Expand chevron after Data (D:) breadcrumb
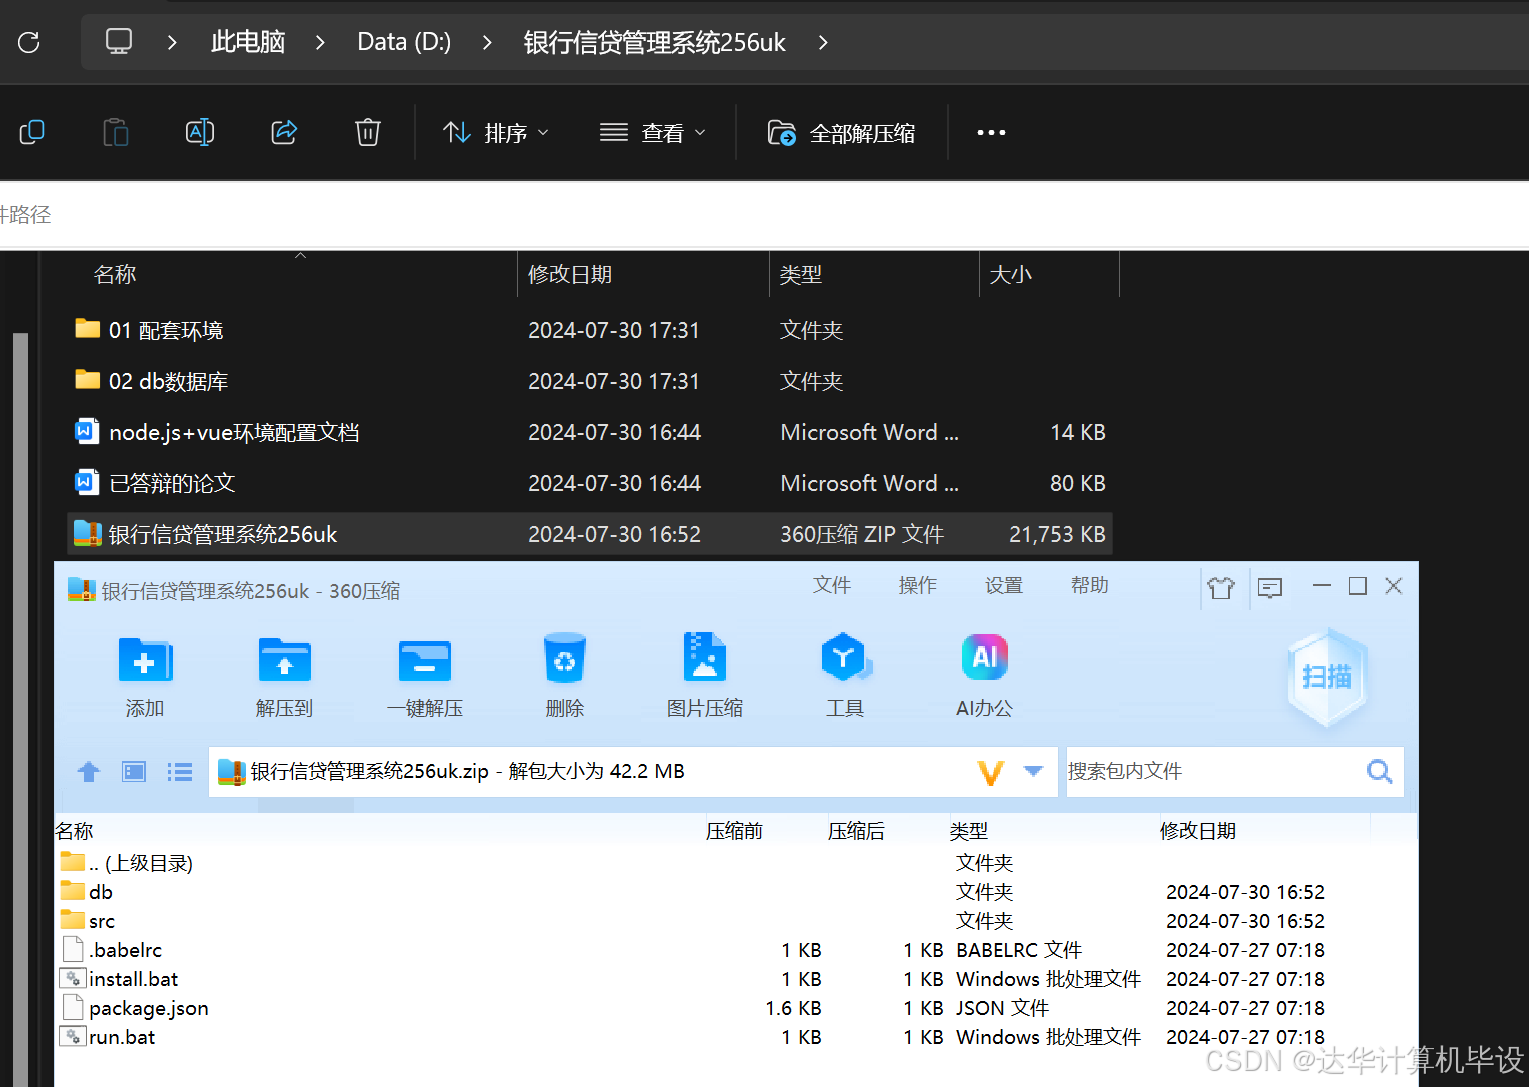The height and width of the screenshot is (1087, 1529). click(x=487, y=42)
